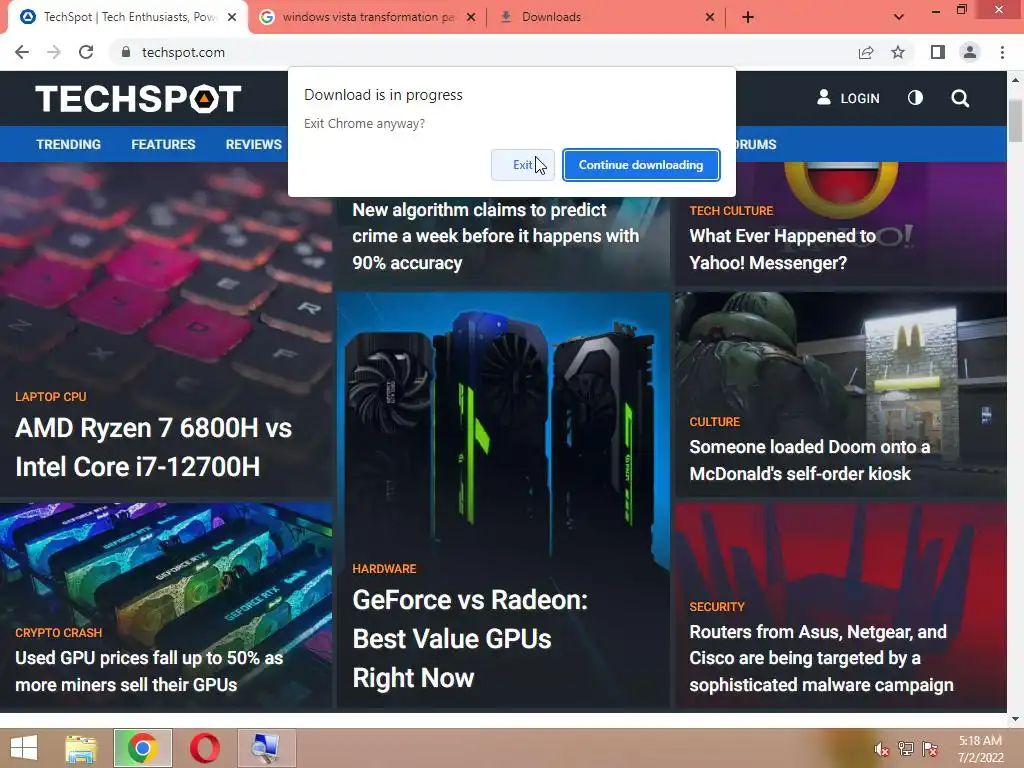Click Chrome taskbar icon
The height and width of the screenshot is (768, 1024).
tap(142, 748)
